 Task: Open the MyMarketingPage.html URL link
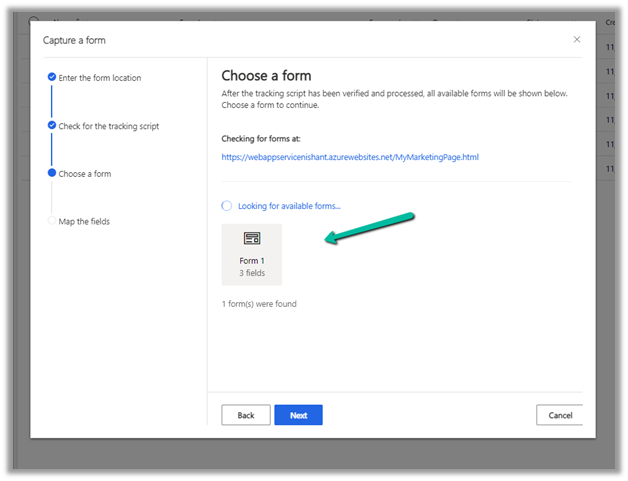click(x=350, y=157)
